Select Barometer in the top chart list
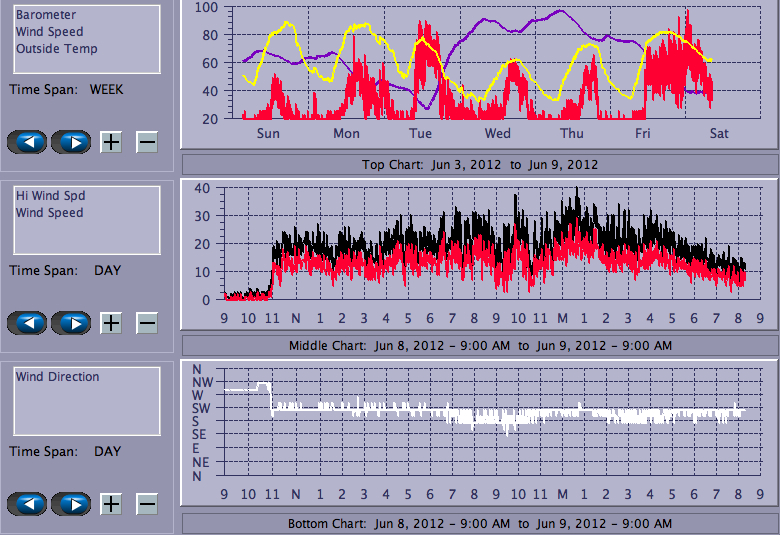Screen dimensions: 780x535 44,15
